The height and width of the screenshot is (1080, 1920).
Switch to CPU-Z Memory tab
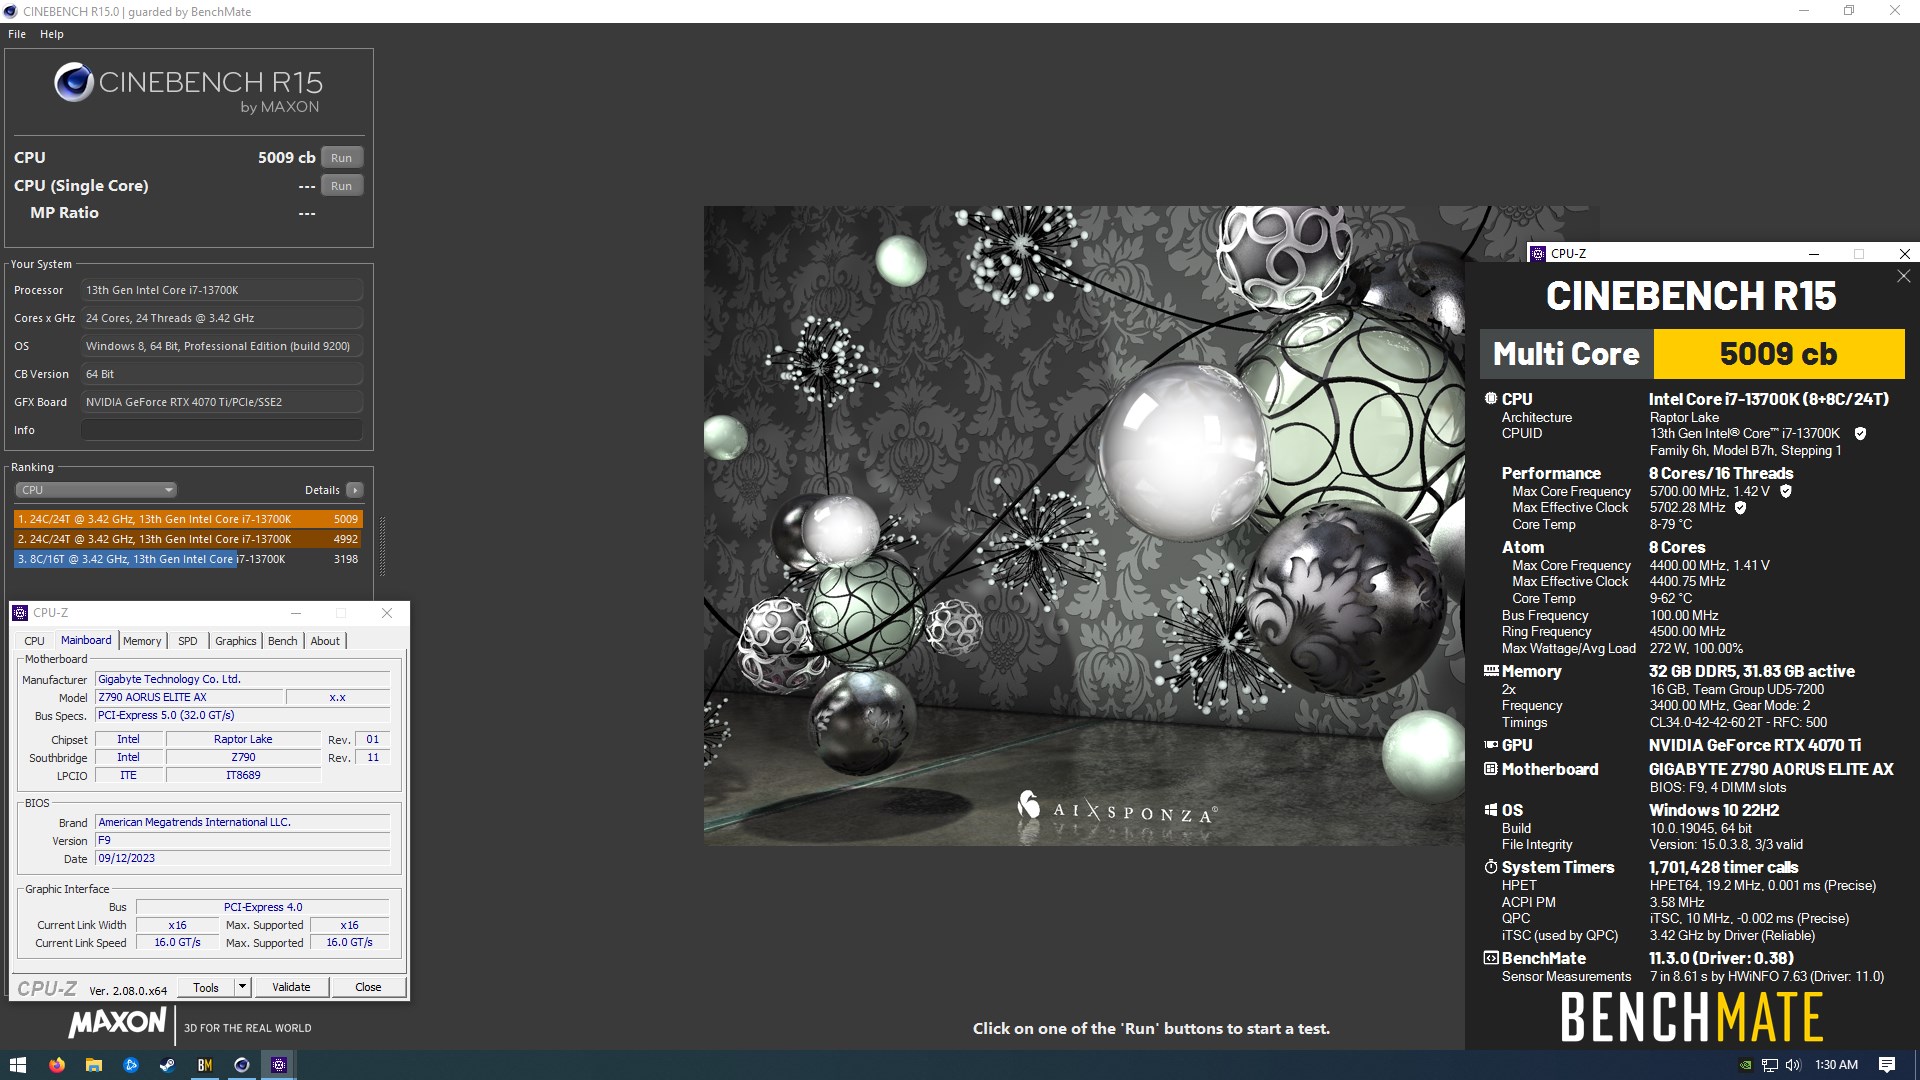point(142,641)
